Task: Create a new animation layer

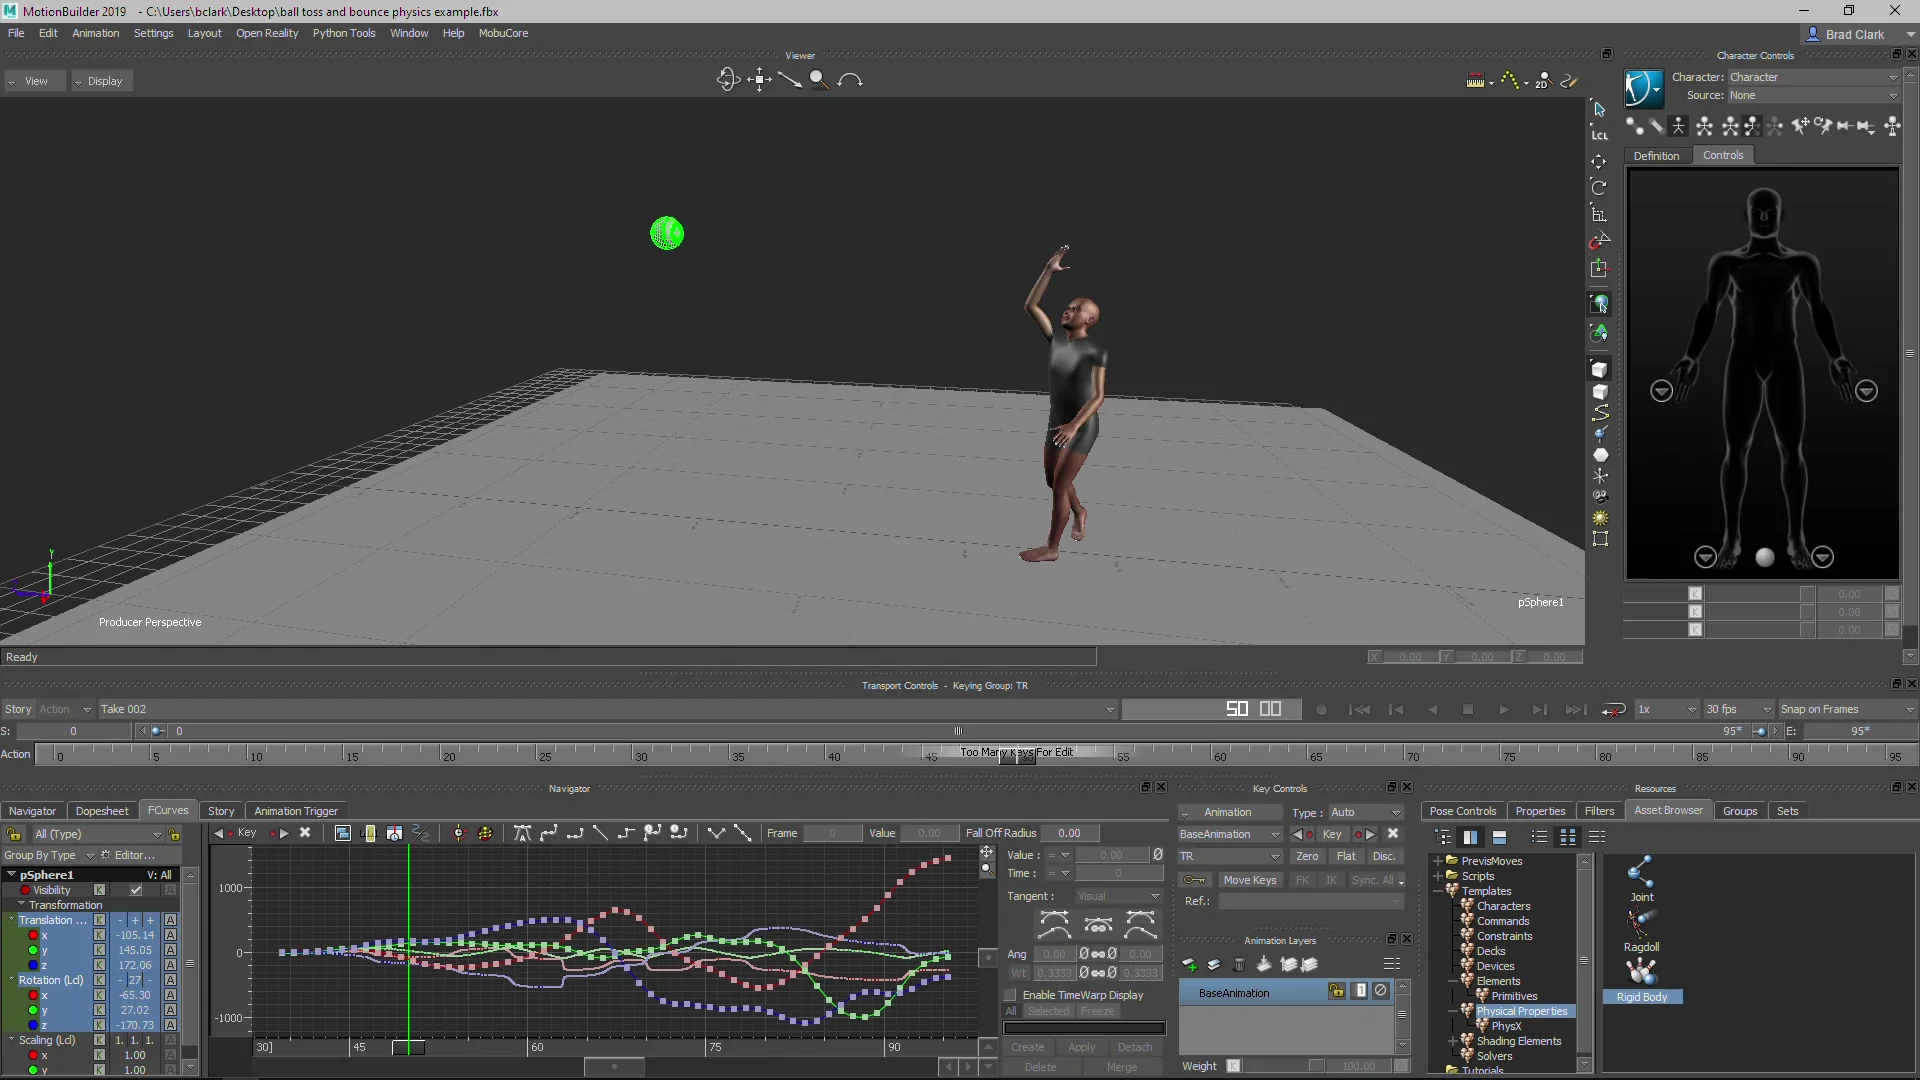Action: pyautogui.click(x=1189, y=965)
